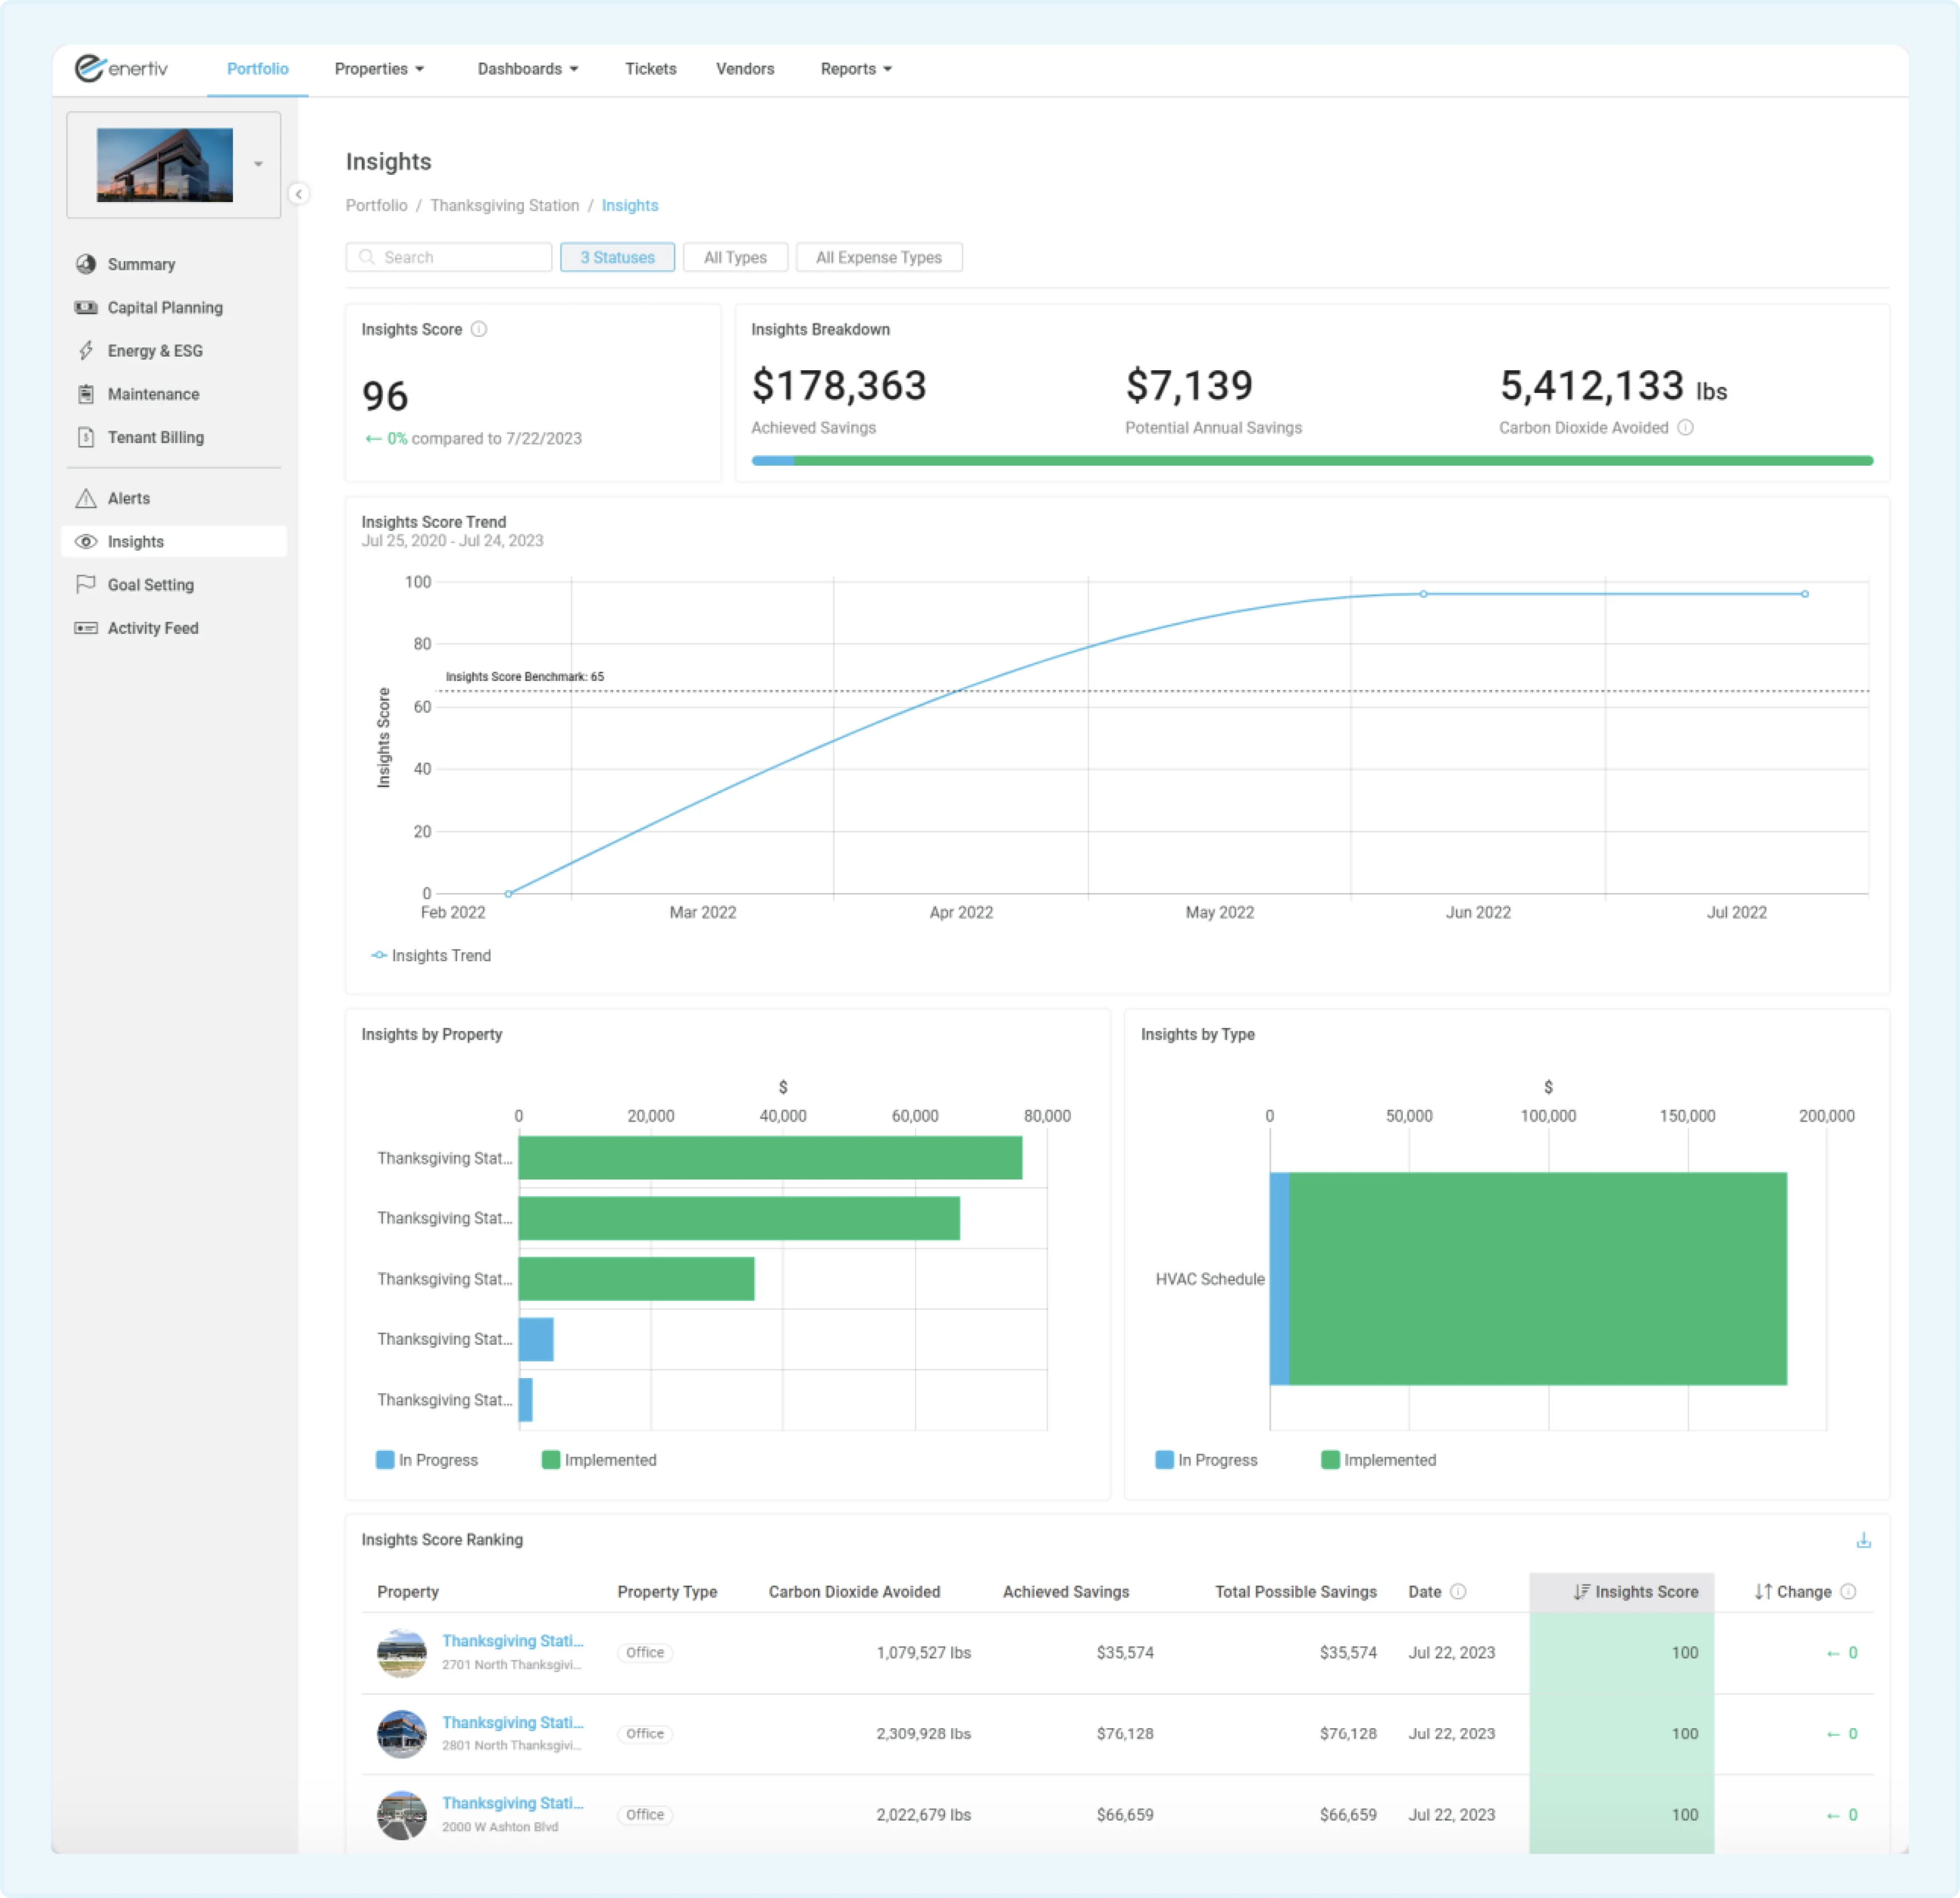This screenshot has height=1898, width=1960.
Task: Expand the Properties menu
Action: tap(379, 68)
